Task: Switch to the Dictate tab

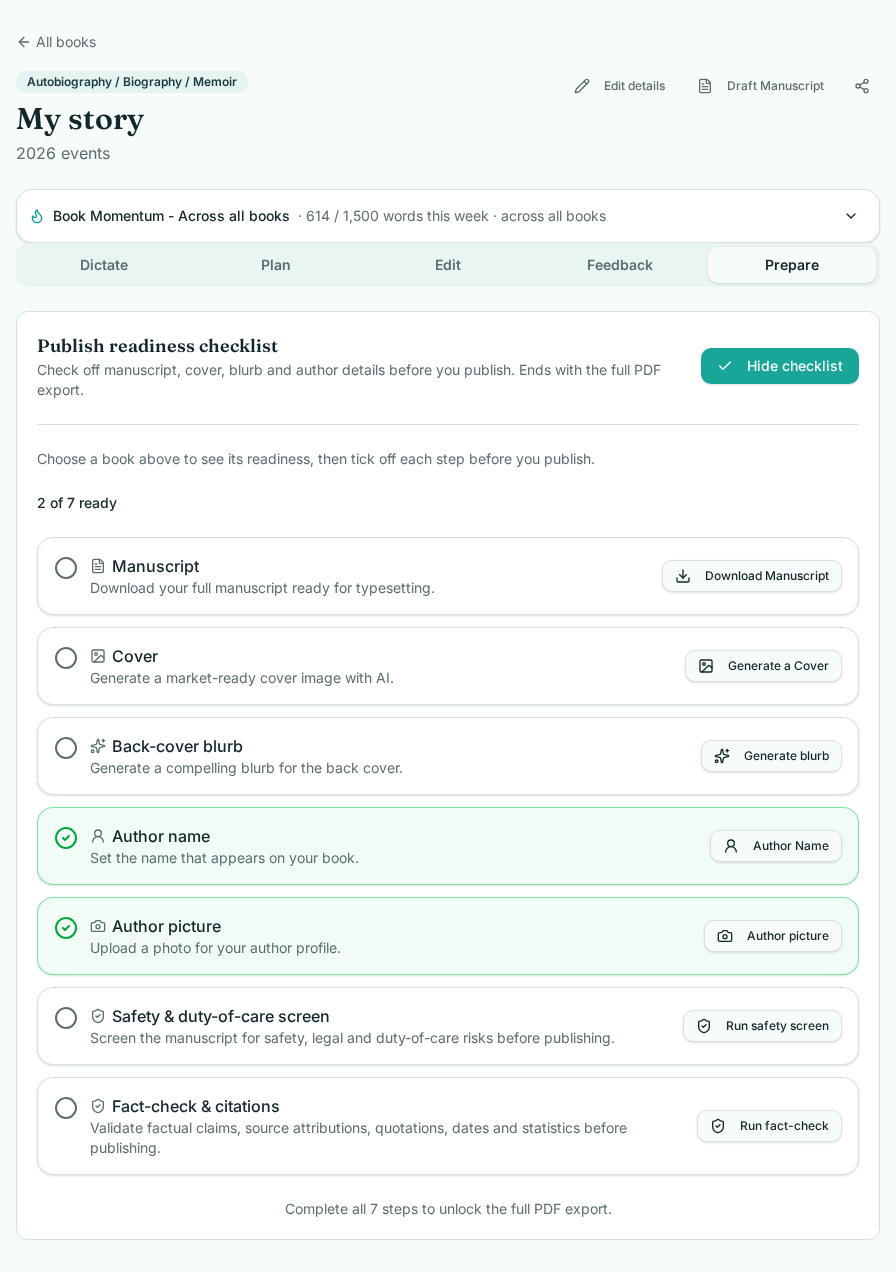Action: (x=104, y=265)
